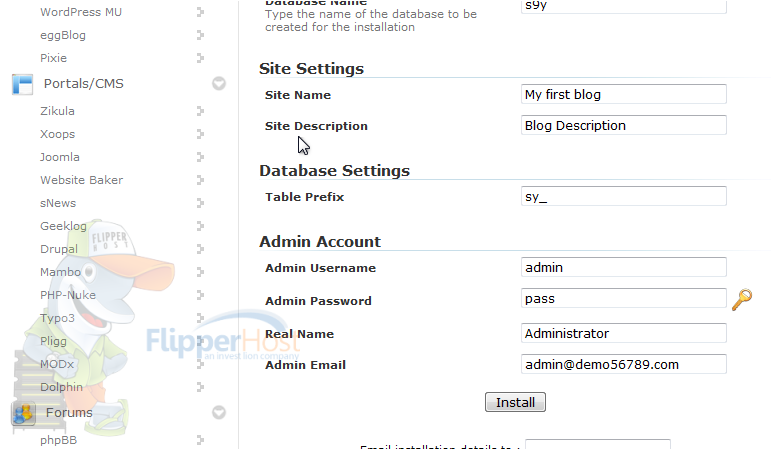Focus the Database Name field

[x=624, y=6]
